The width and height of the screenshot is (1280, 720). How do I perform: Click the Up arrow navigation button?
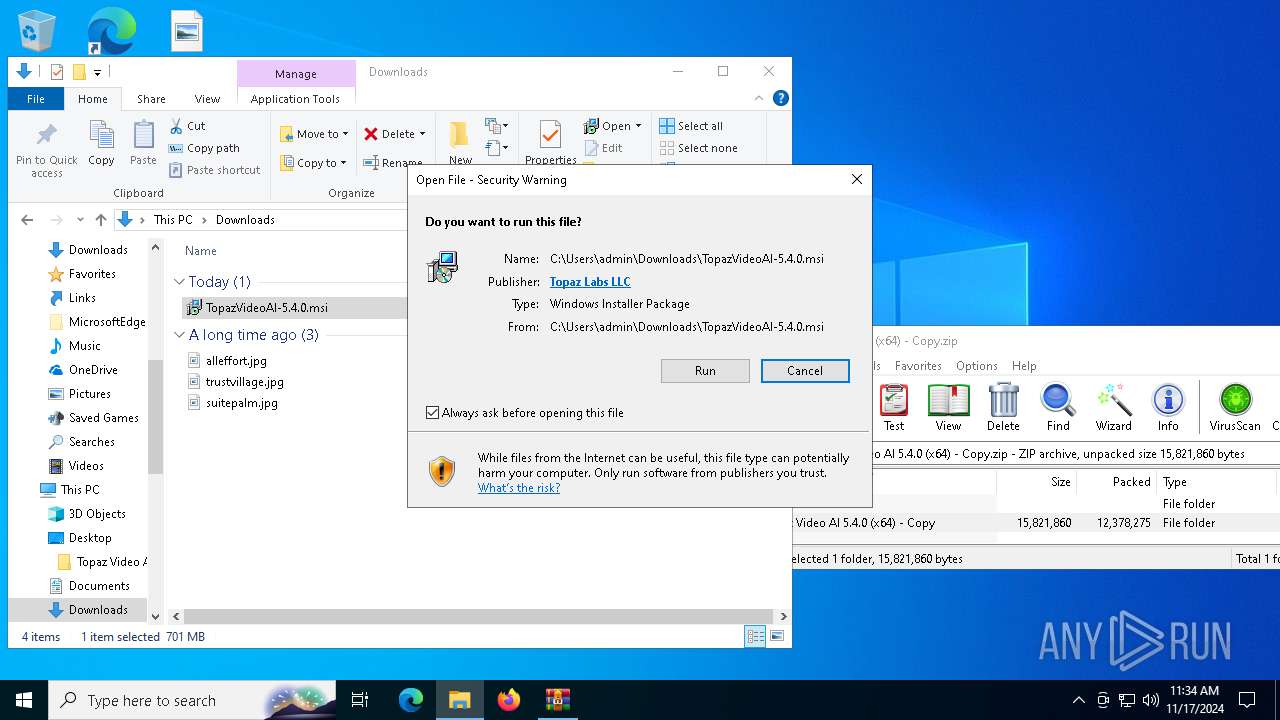point(100,220)
